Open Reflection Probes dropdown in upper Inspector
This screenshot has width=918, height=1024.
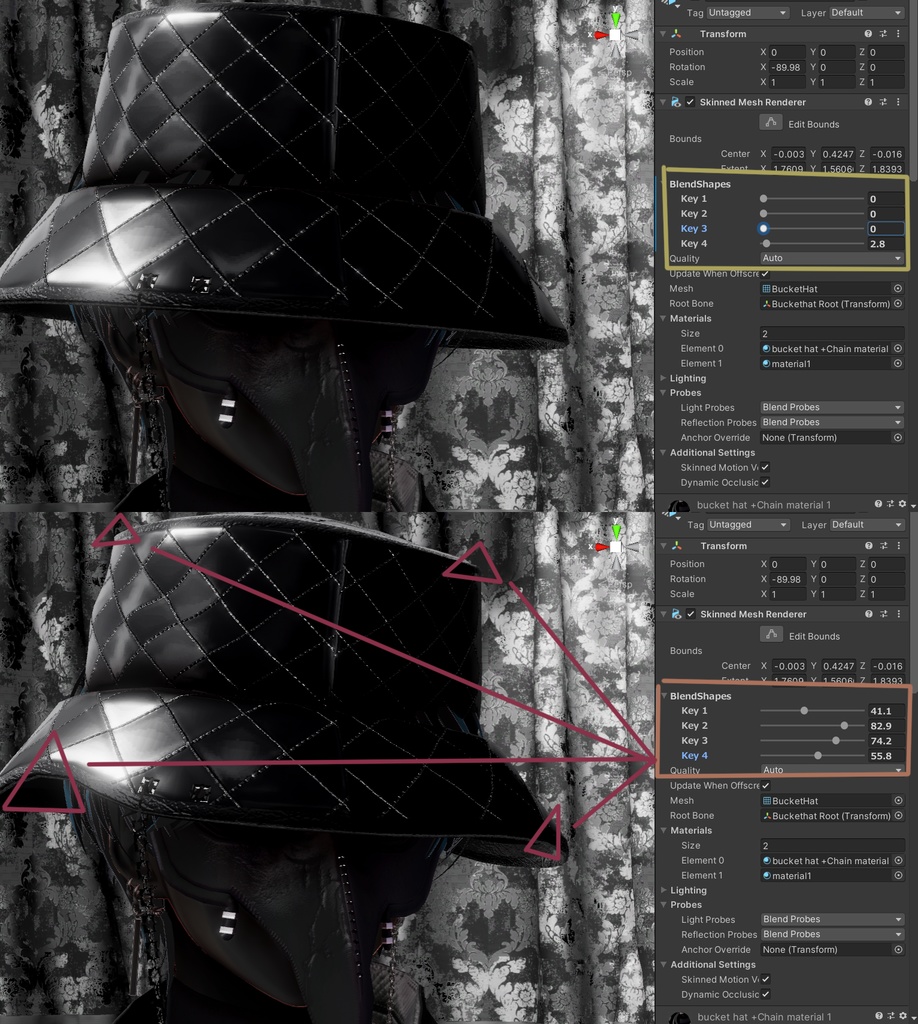click(832, 423)
